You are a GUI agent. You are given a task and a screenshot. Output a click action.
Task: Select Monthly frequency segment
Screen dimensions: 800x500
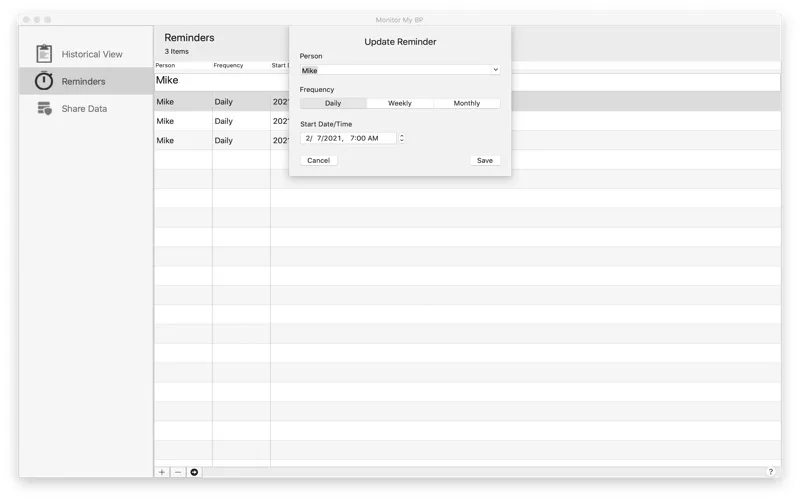pyautogui.click(x=467, y=103)
